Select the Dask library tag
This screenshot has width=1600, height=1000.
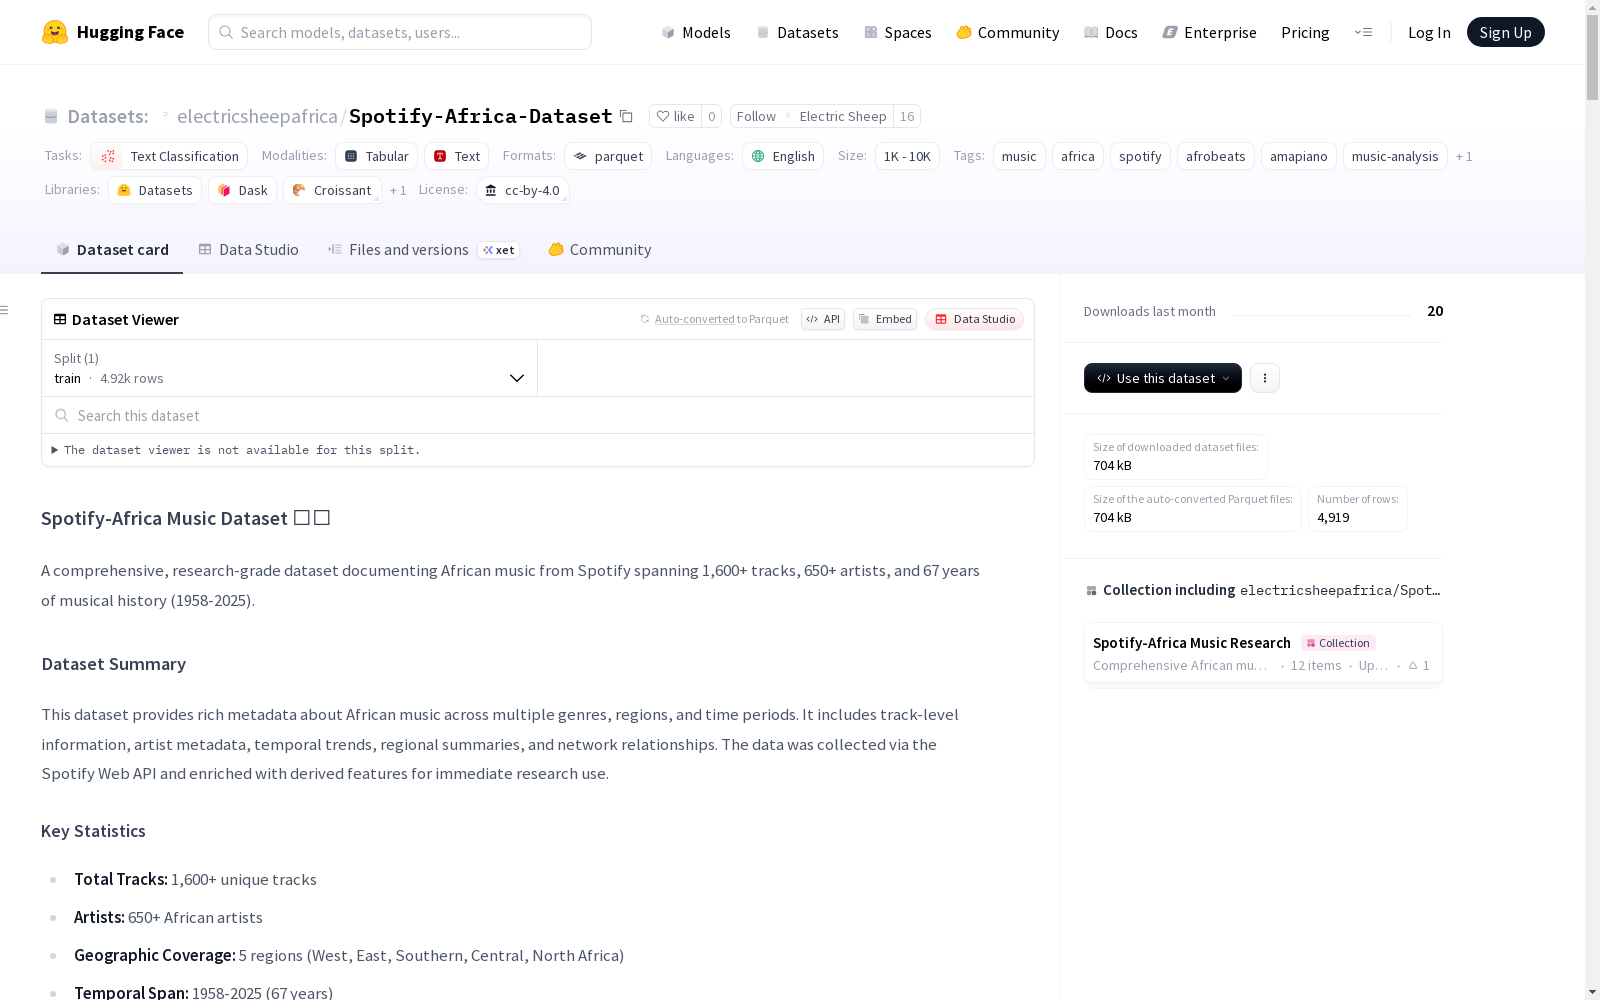[242, 190]
